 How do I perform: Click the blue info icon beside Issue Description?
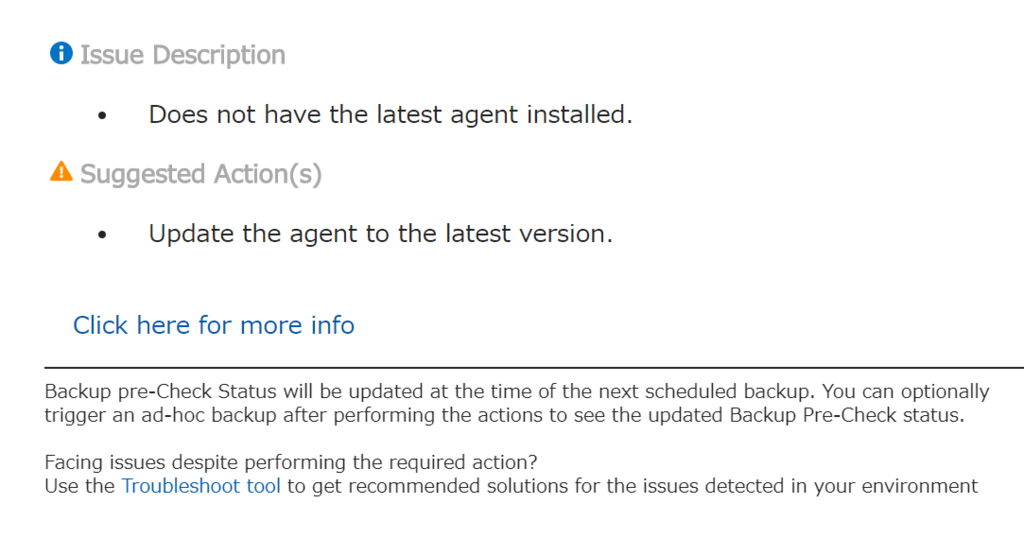click(x=61, y=53)
